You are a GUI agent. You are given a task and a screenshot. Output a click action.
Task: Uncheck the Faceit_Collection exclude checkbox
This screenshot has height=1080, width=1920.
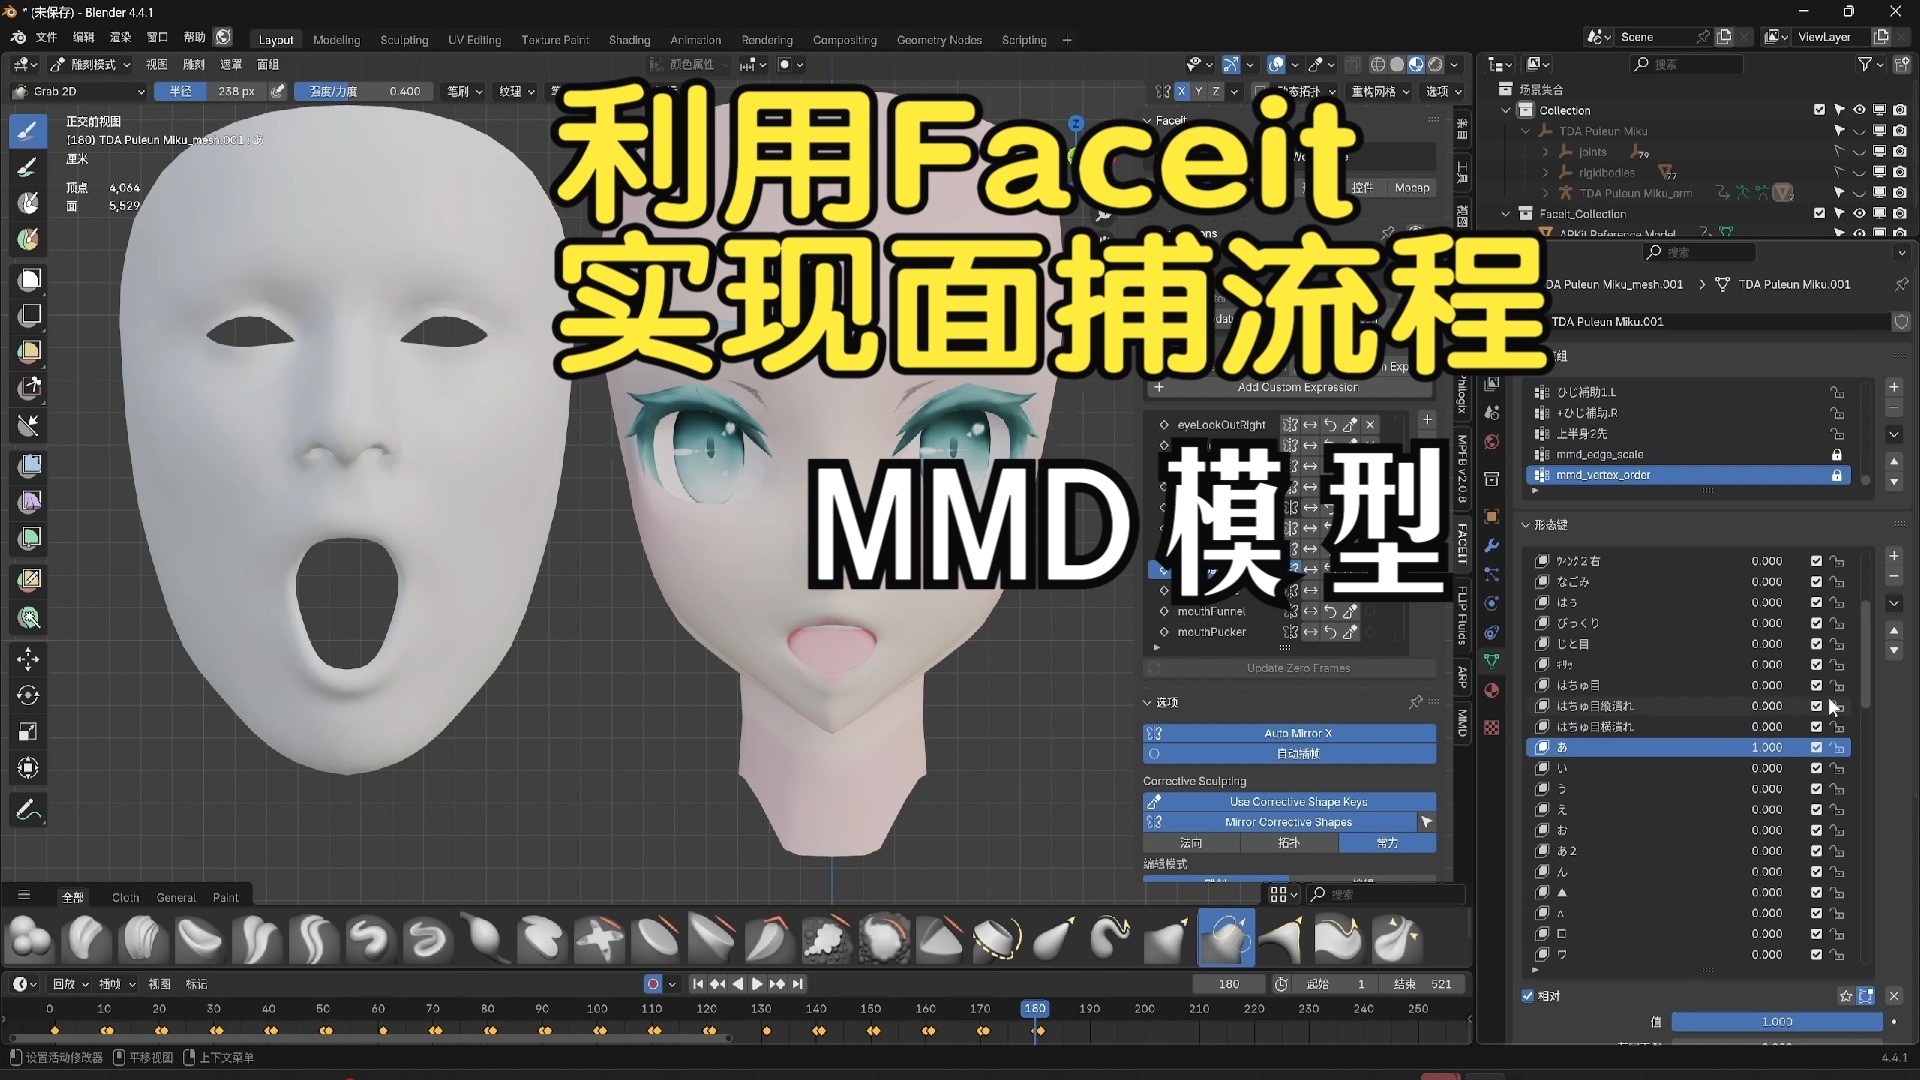(x=1819, y=213)
